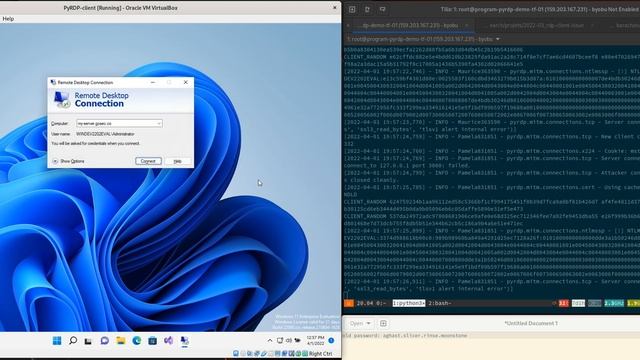The width and height of the screenshot is (640, 360).
Task: Open File Explorer from taskbar
Action: (120, 340)
